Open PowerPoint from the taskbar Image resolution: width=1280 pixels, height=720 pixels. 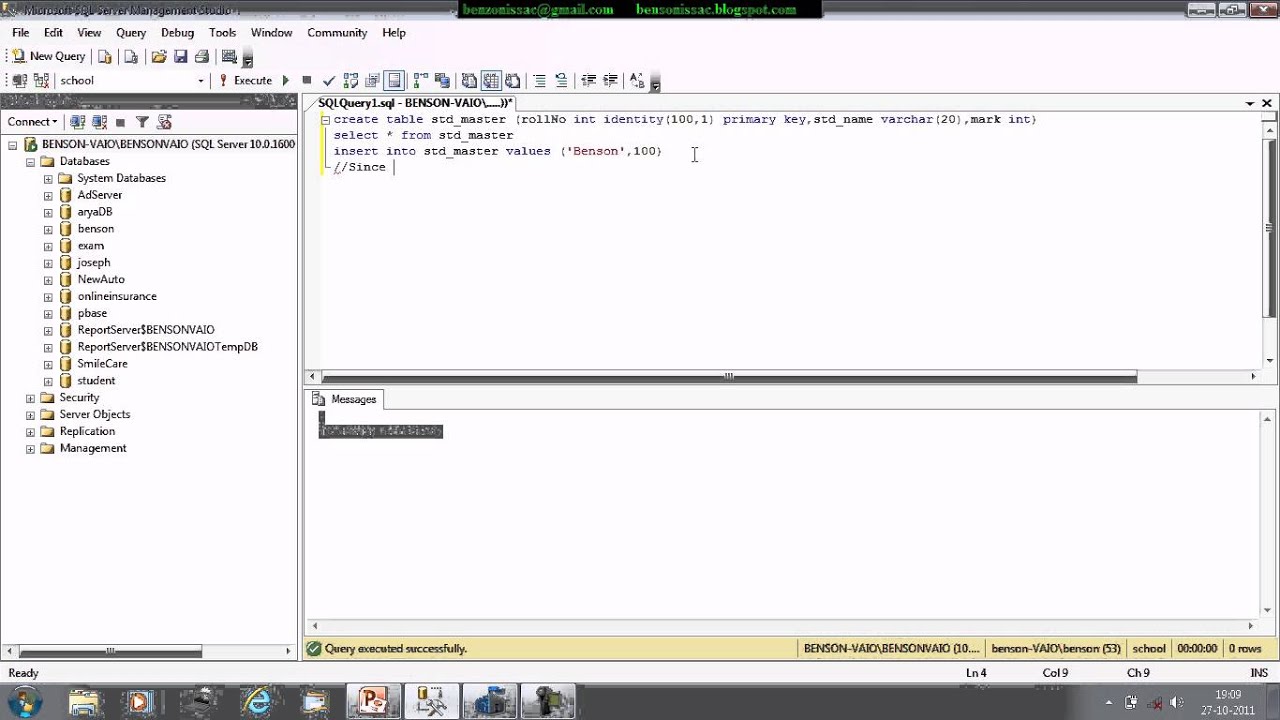coord(373,701)
